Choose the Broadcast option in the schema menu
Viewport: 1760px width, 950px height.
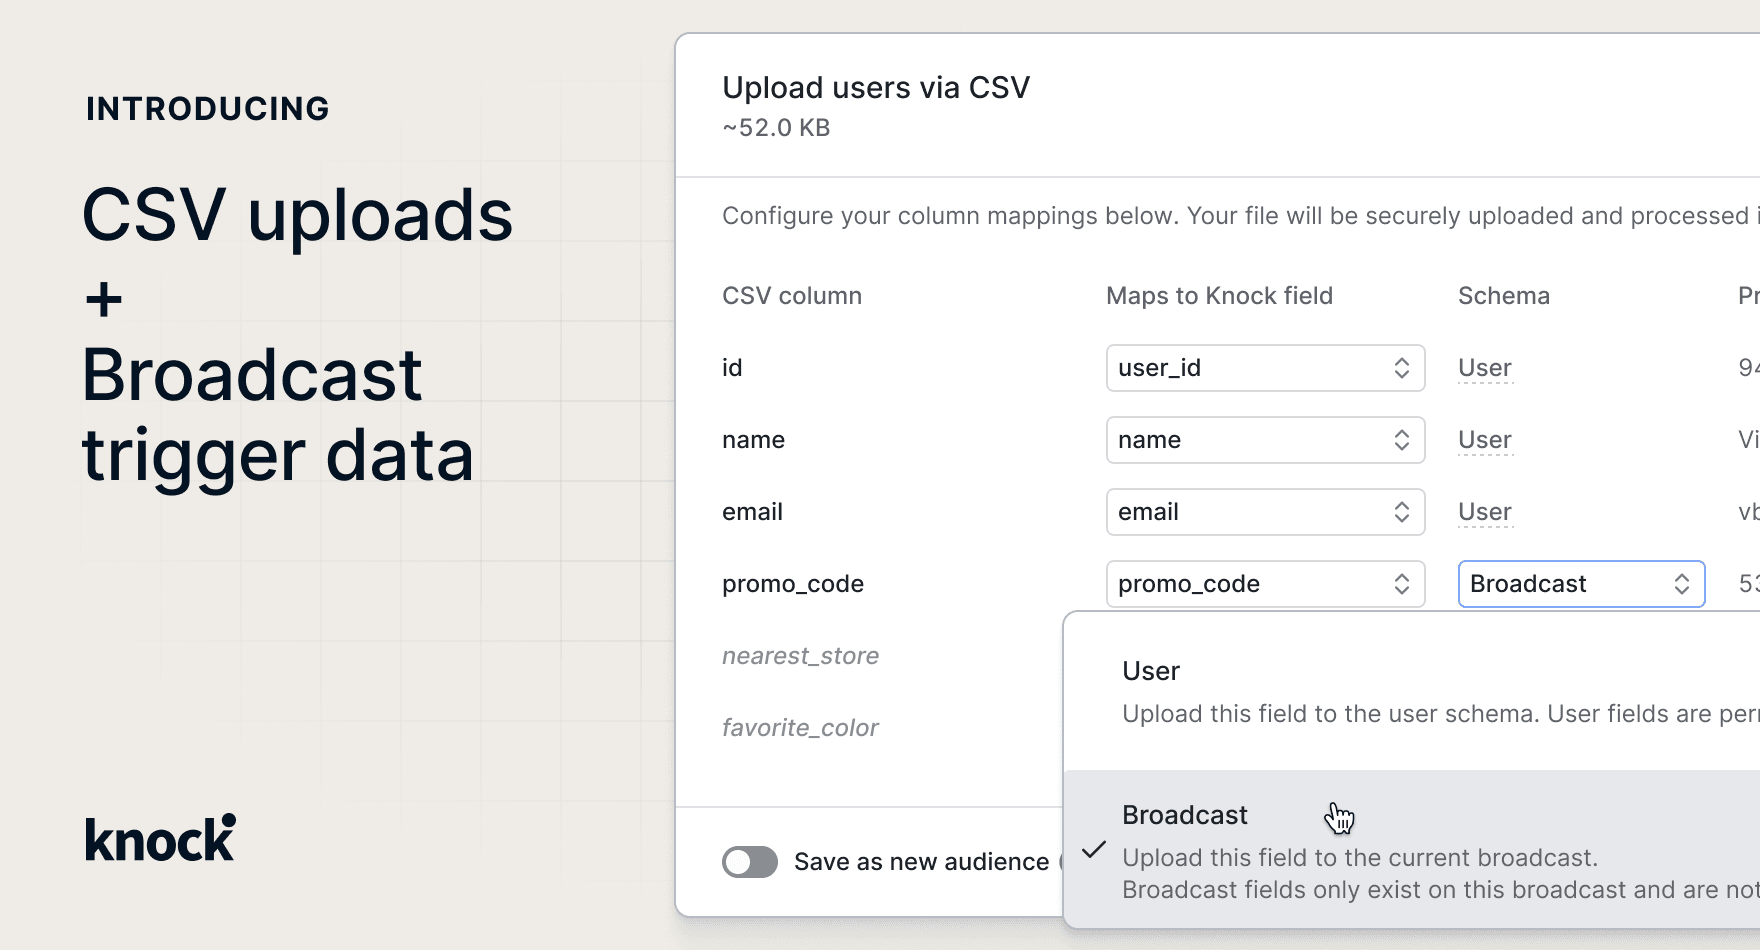pos(1185,815)
